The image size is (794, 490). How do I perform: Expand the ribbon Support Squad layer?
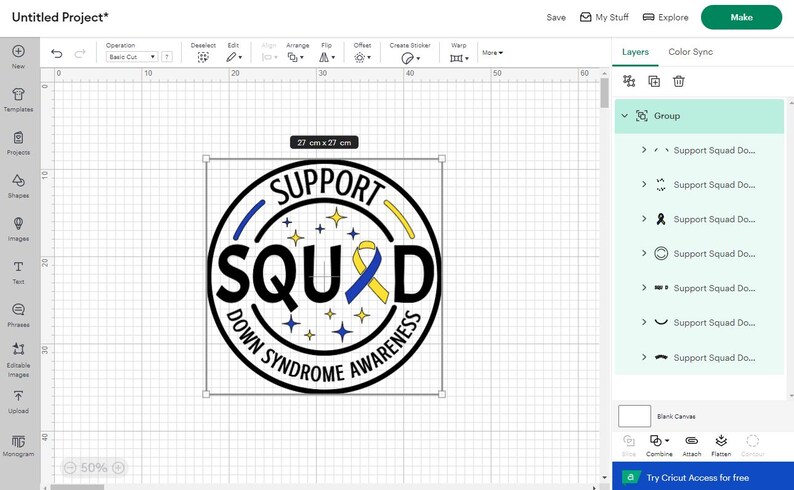[644, 219]
